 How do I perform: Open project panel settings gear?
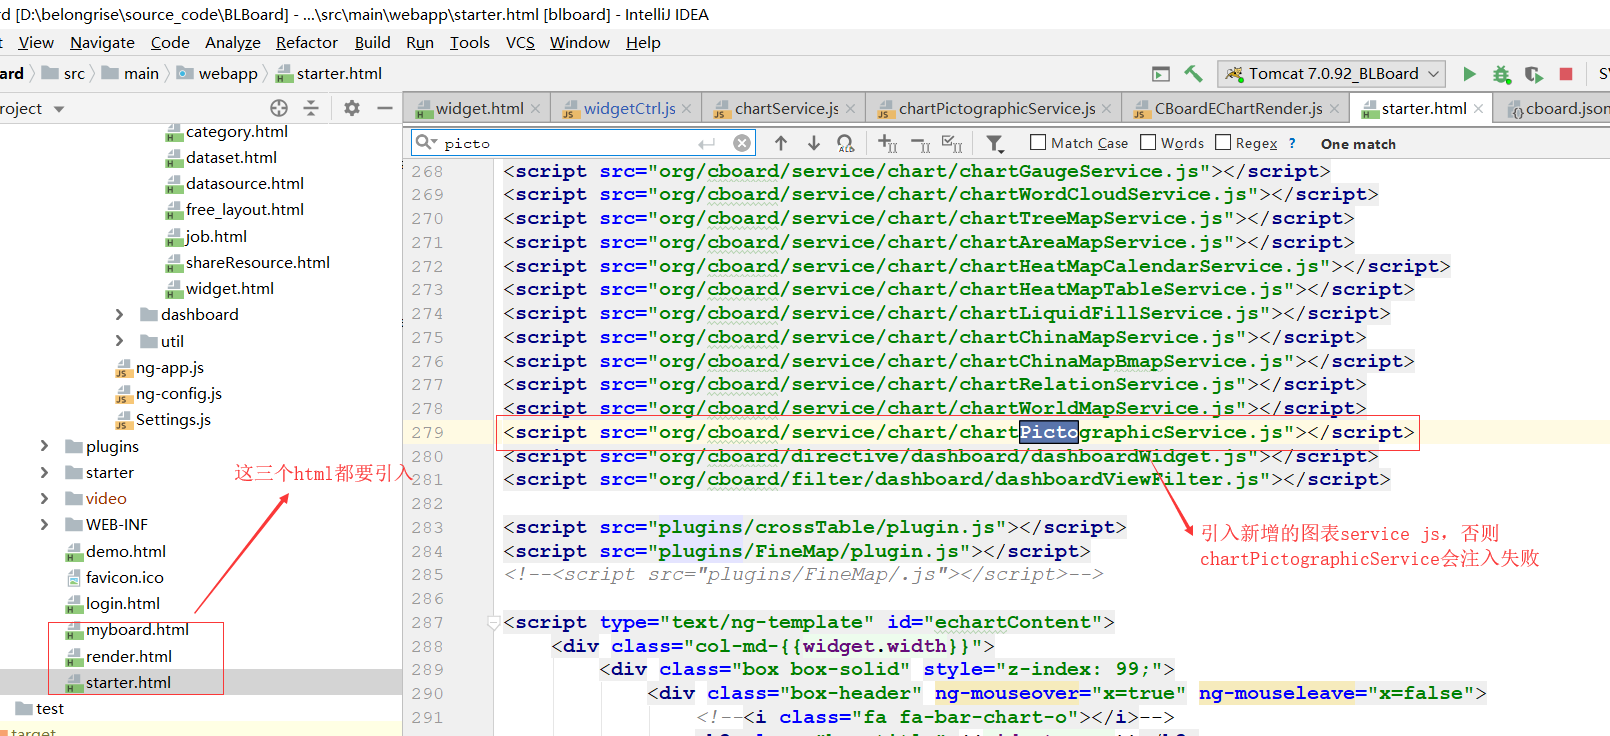(352, 108)
